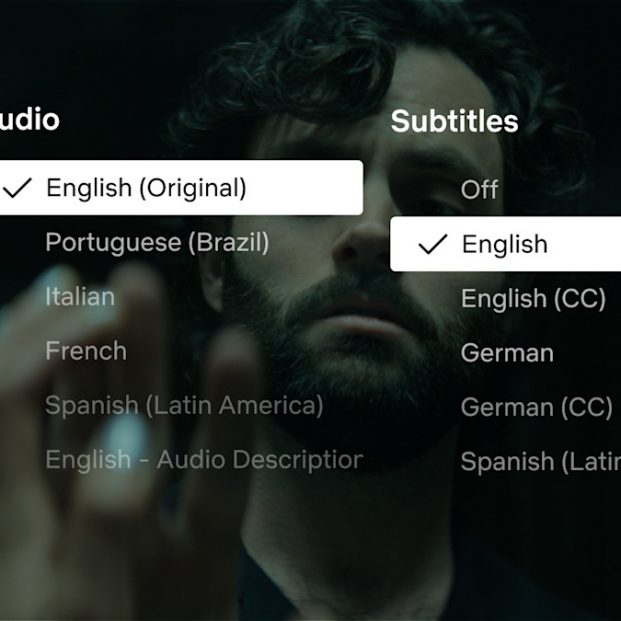
Task: Click the checkmark beside English subtitles
Action: [x=432, y=245]
